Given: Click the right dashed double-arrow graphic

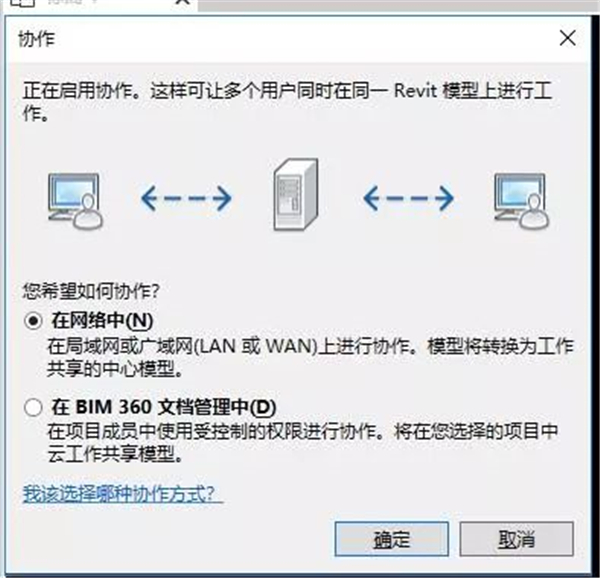Looking at the screenshot, I should (408, 198).
